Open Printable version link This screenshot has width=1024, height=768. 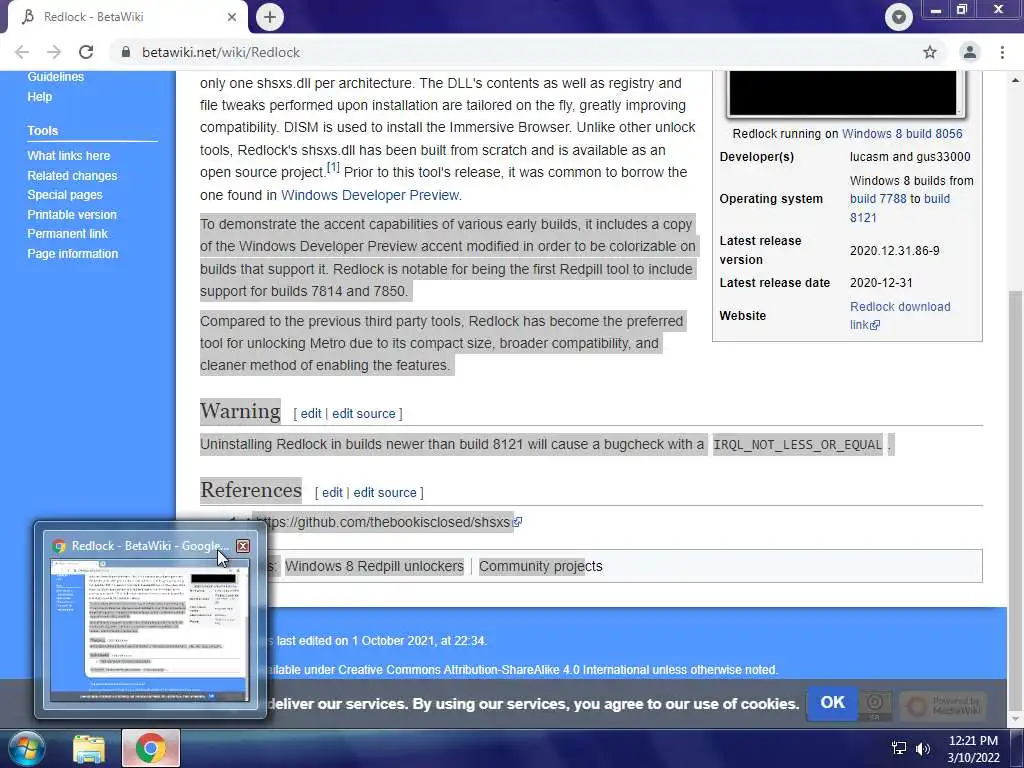(x=72, y=214)
